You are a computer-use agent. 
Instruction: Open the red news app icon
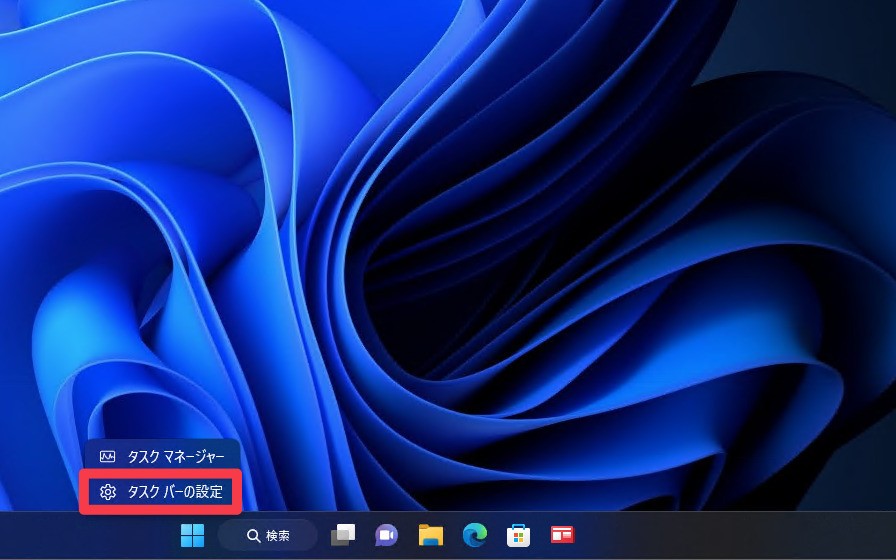[x=562, y=535]
